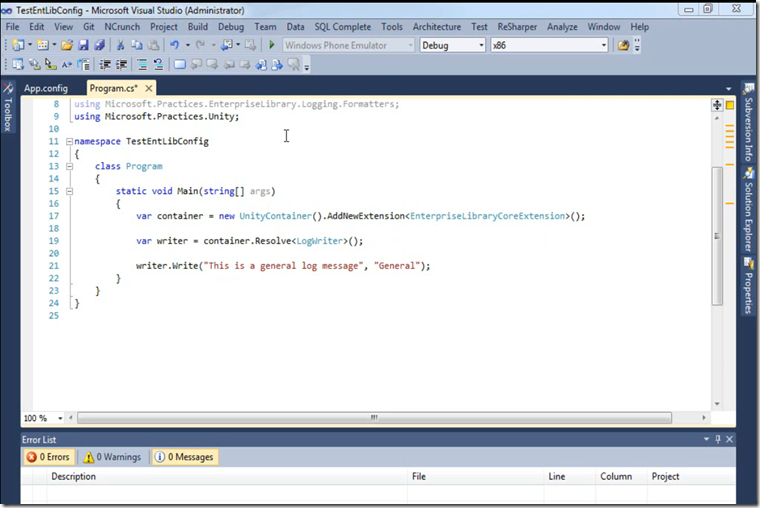Open the ReSharper menu

(517, 27)
